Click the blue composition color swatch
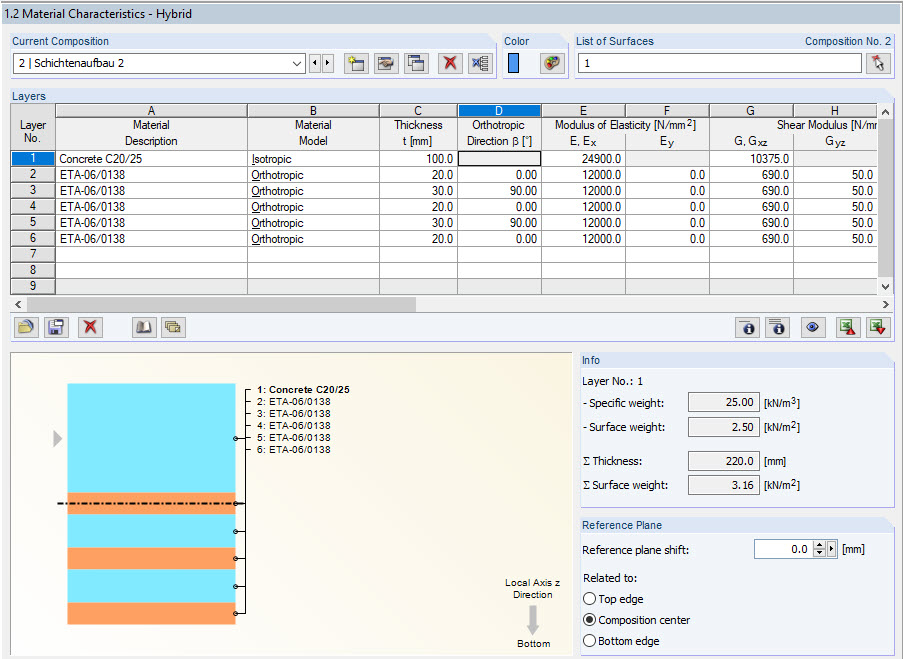 click(514, 63)
